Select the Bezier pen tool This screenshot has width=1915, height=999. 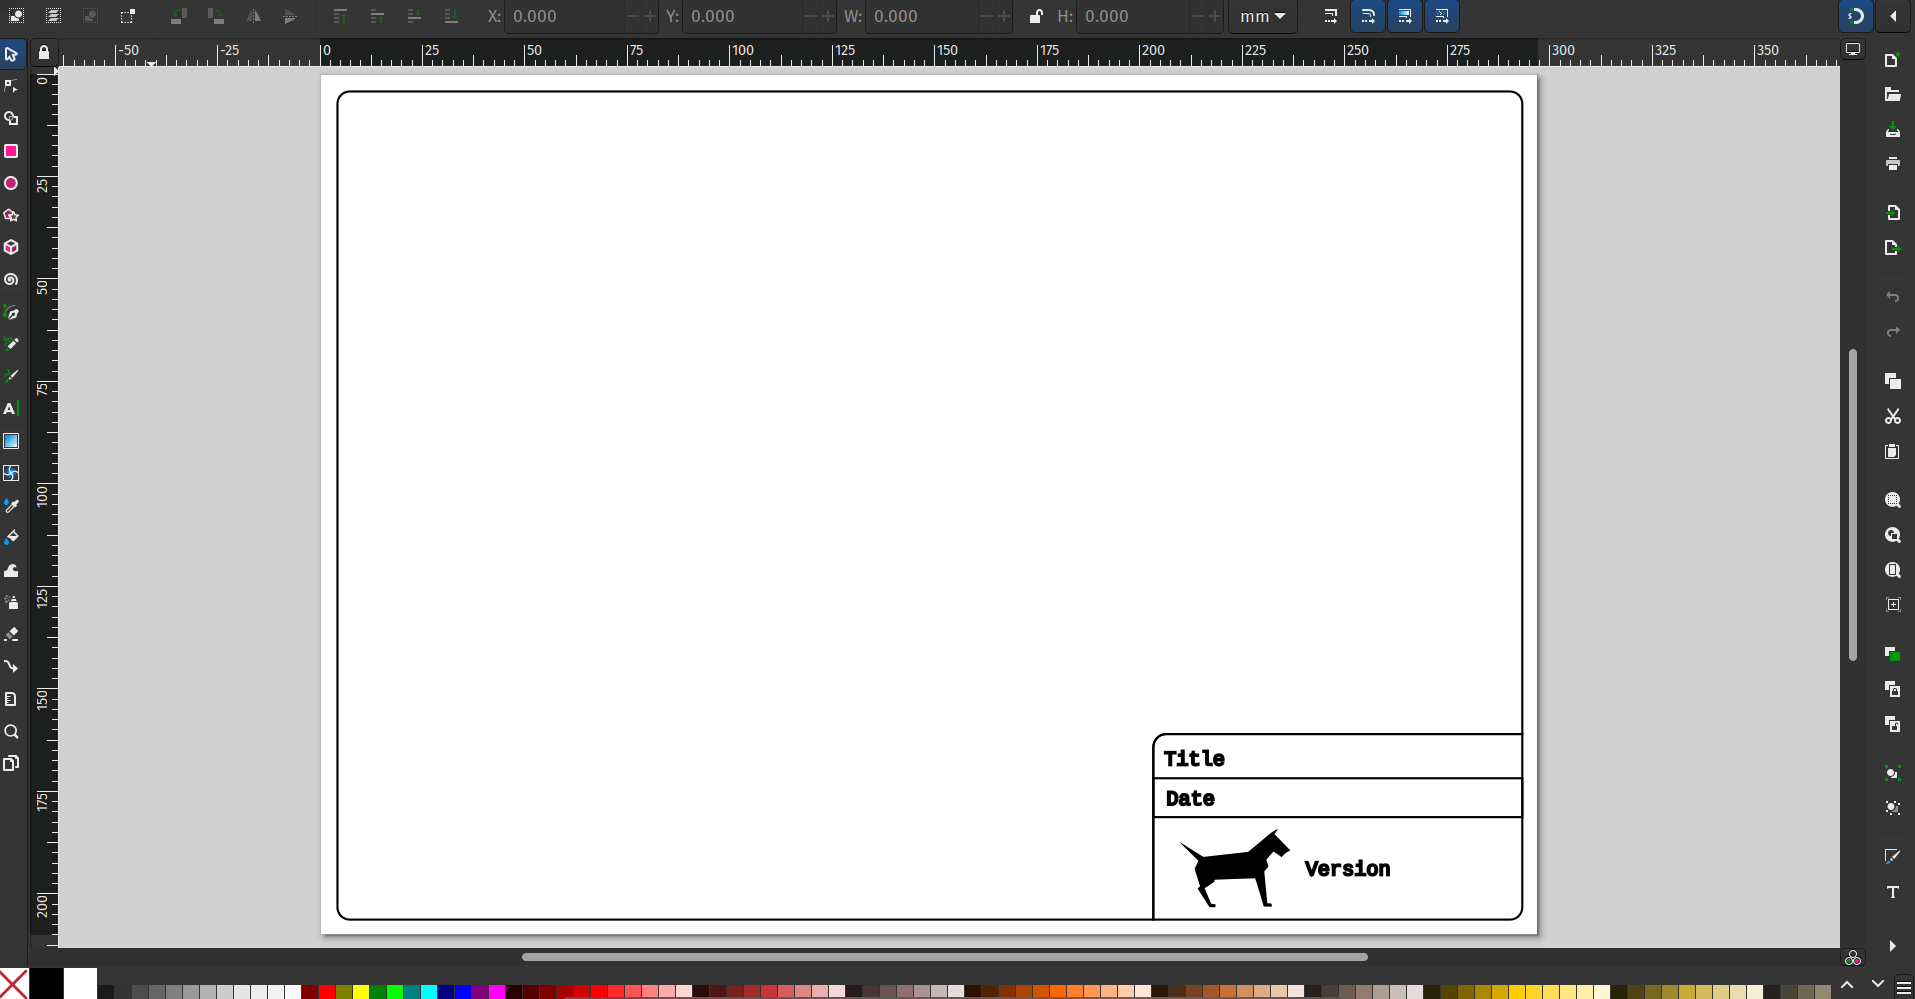coord(12,313)
